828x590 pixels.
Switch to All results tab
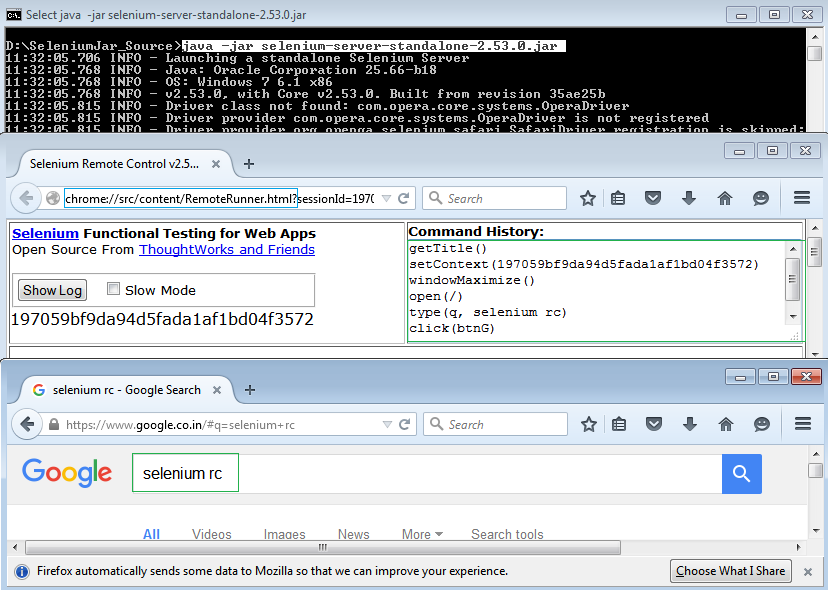(x=152, y=534)
